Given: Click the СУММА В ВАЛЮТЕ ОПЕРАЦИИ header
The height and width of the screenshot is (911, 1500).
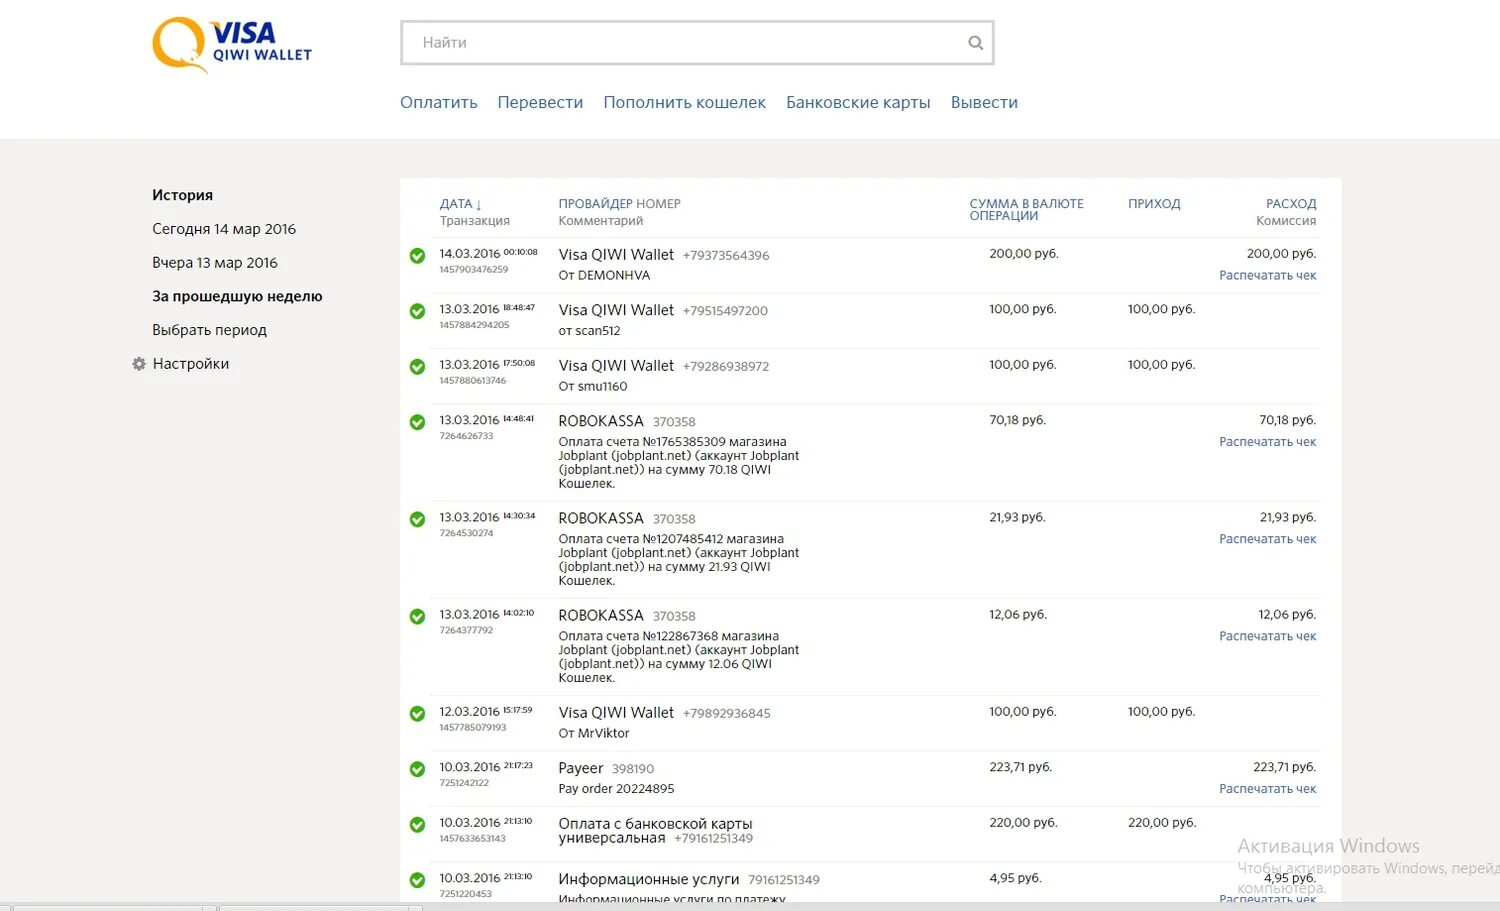Looking at the screenshot, I should [x=1026, y=210].
